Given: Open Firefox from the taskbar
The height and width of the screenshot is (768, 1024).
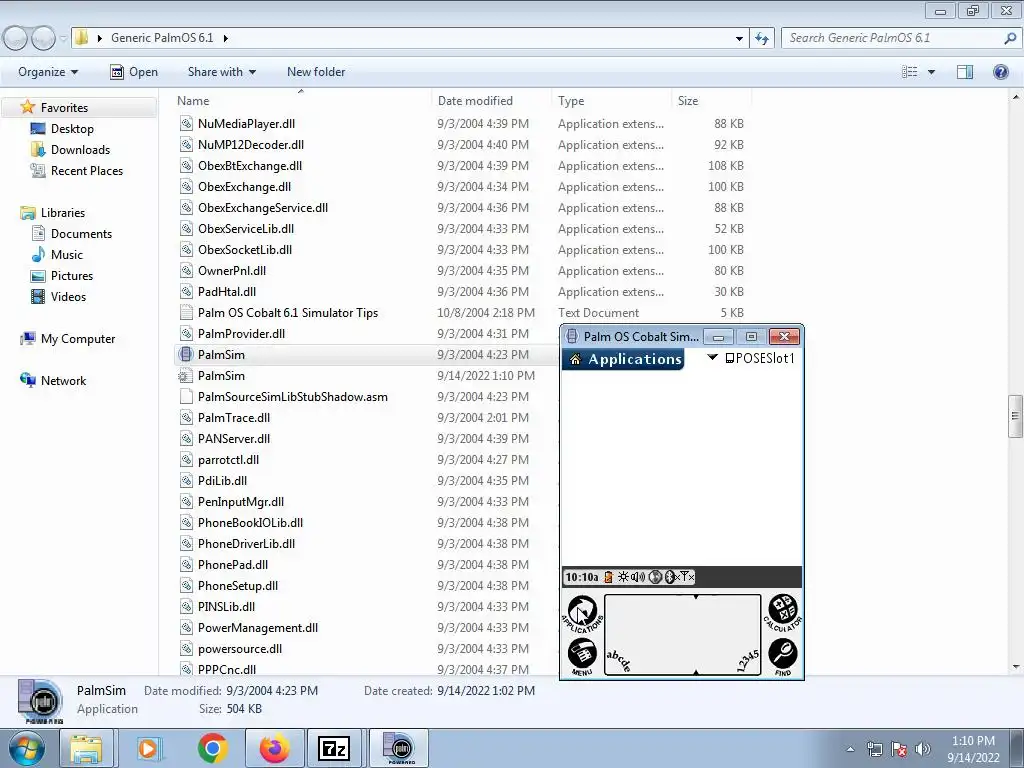Looking at the screenshot, I should coord(274,748).
